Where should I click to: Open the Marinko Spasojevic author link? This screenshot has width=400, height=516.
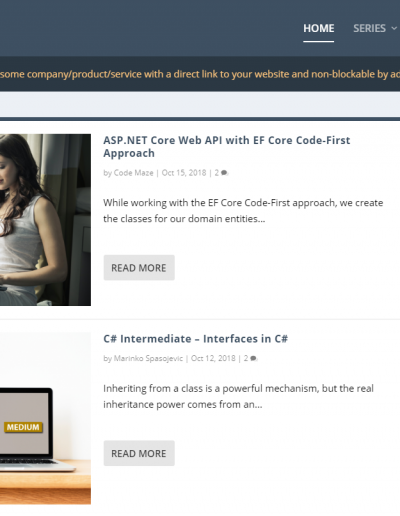tap(148, 358)
